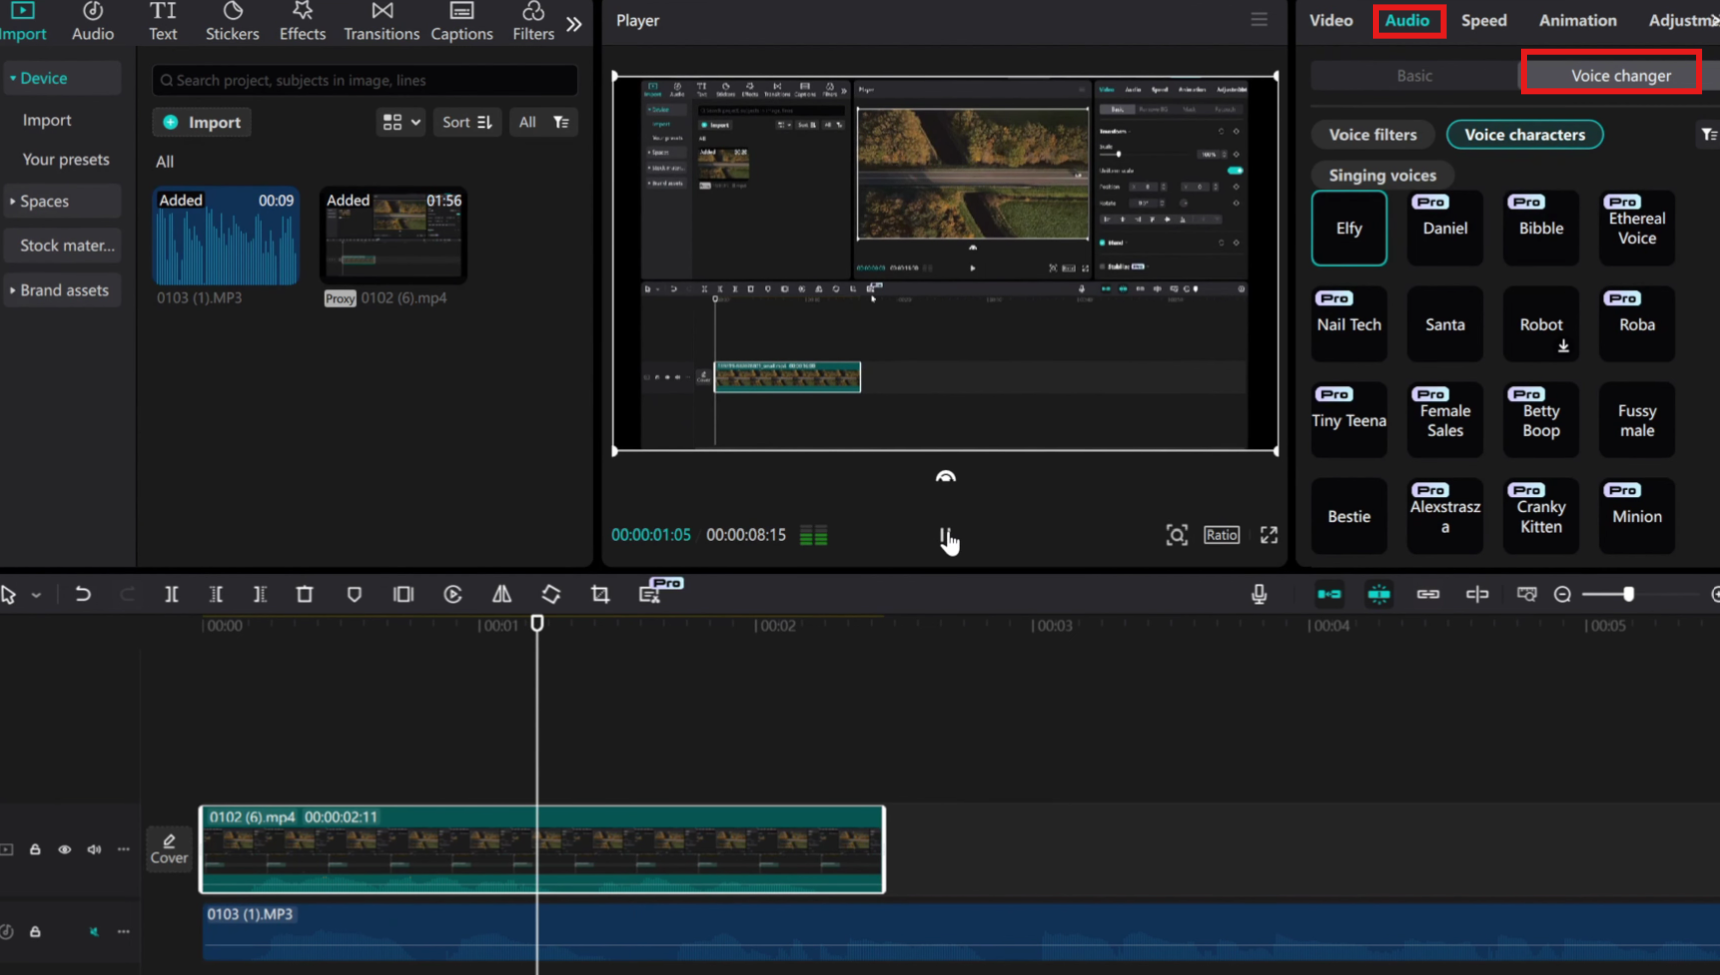Click the undo arrow in timeline toolbar
The width and height of the screenshot is (1720, 975).
point(83,594)
